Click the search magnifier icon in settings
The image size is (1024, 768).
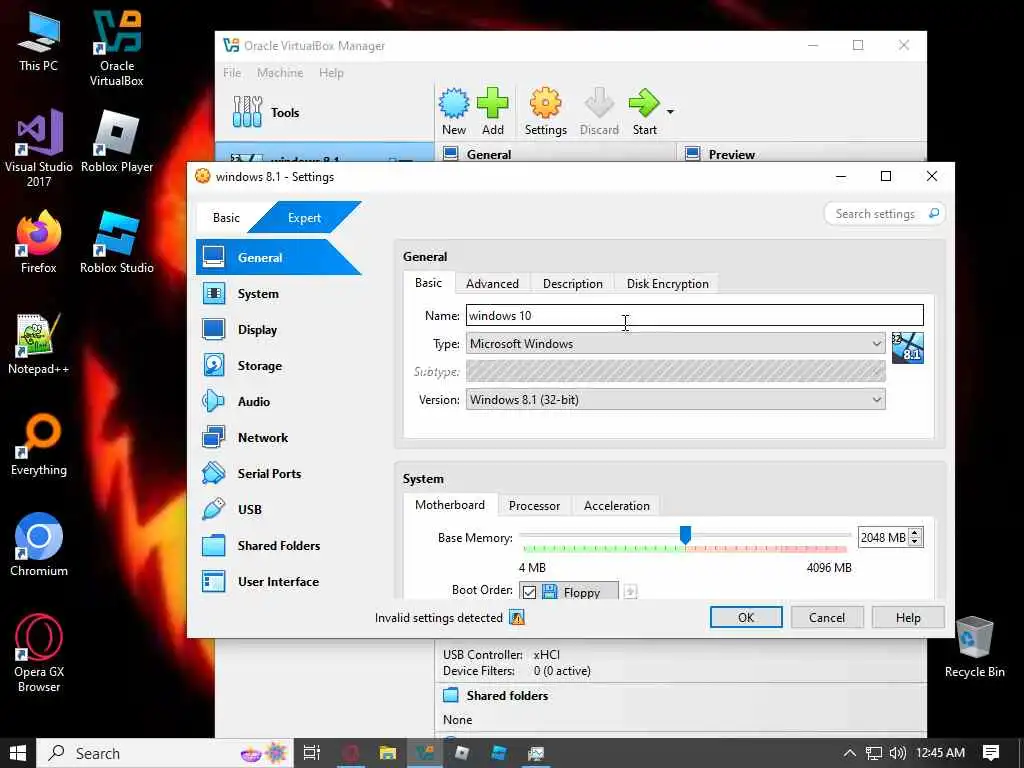(x=934, y=214)
